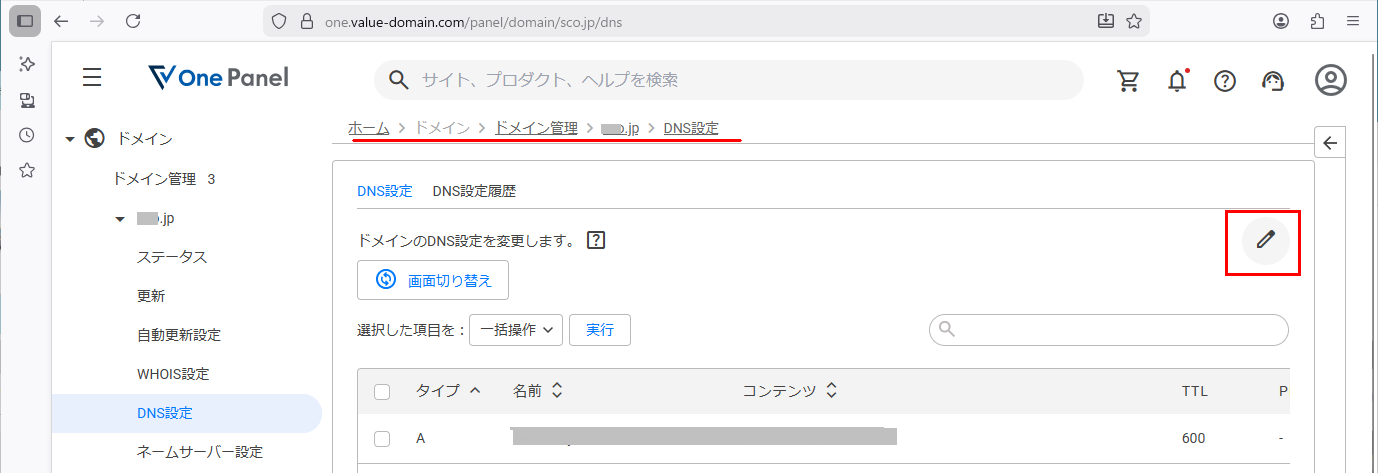Open WHOIS設定 in the sidebar
The width and height of the screenshot is (1378, 473).
click(x=173, y=374)
